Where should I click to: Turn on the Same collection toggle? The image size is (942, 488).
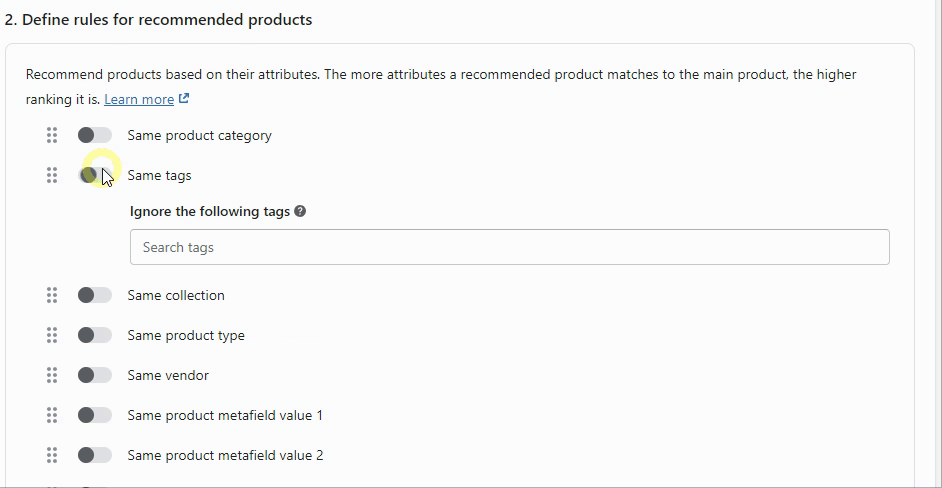click(x=95, y=295)
